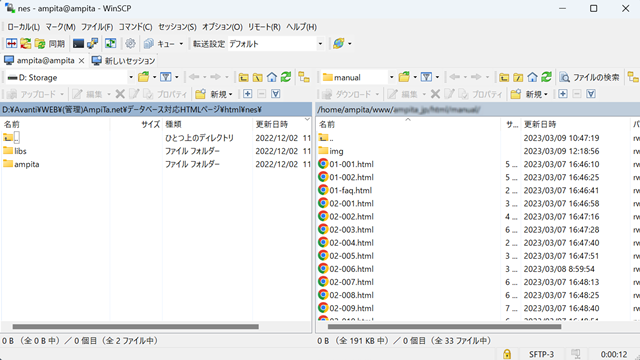Open the リモート(R) menu
Screen dimensions: 640x360
pyautogui.click(x=264, y=27)
